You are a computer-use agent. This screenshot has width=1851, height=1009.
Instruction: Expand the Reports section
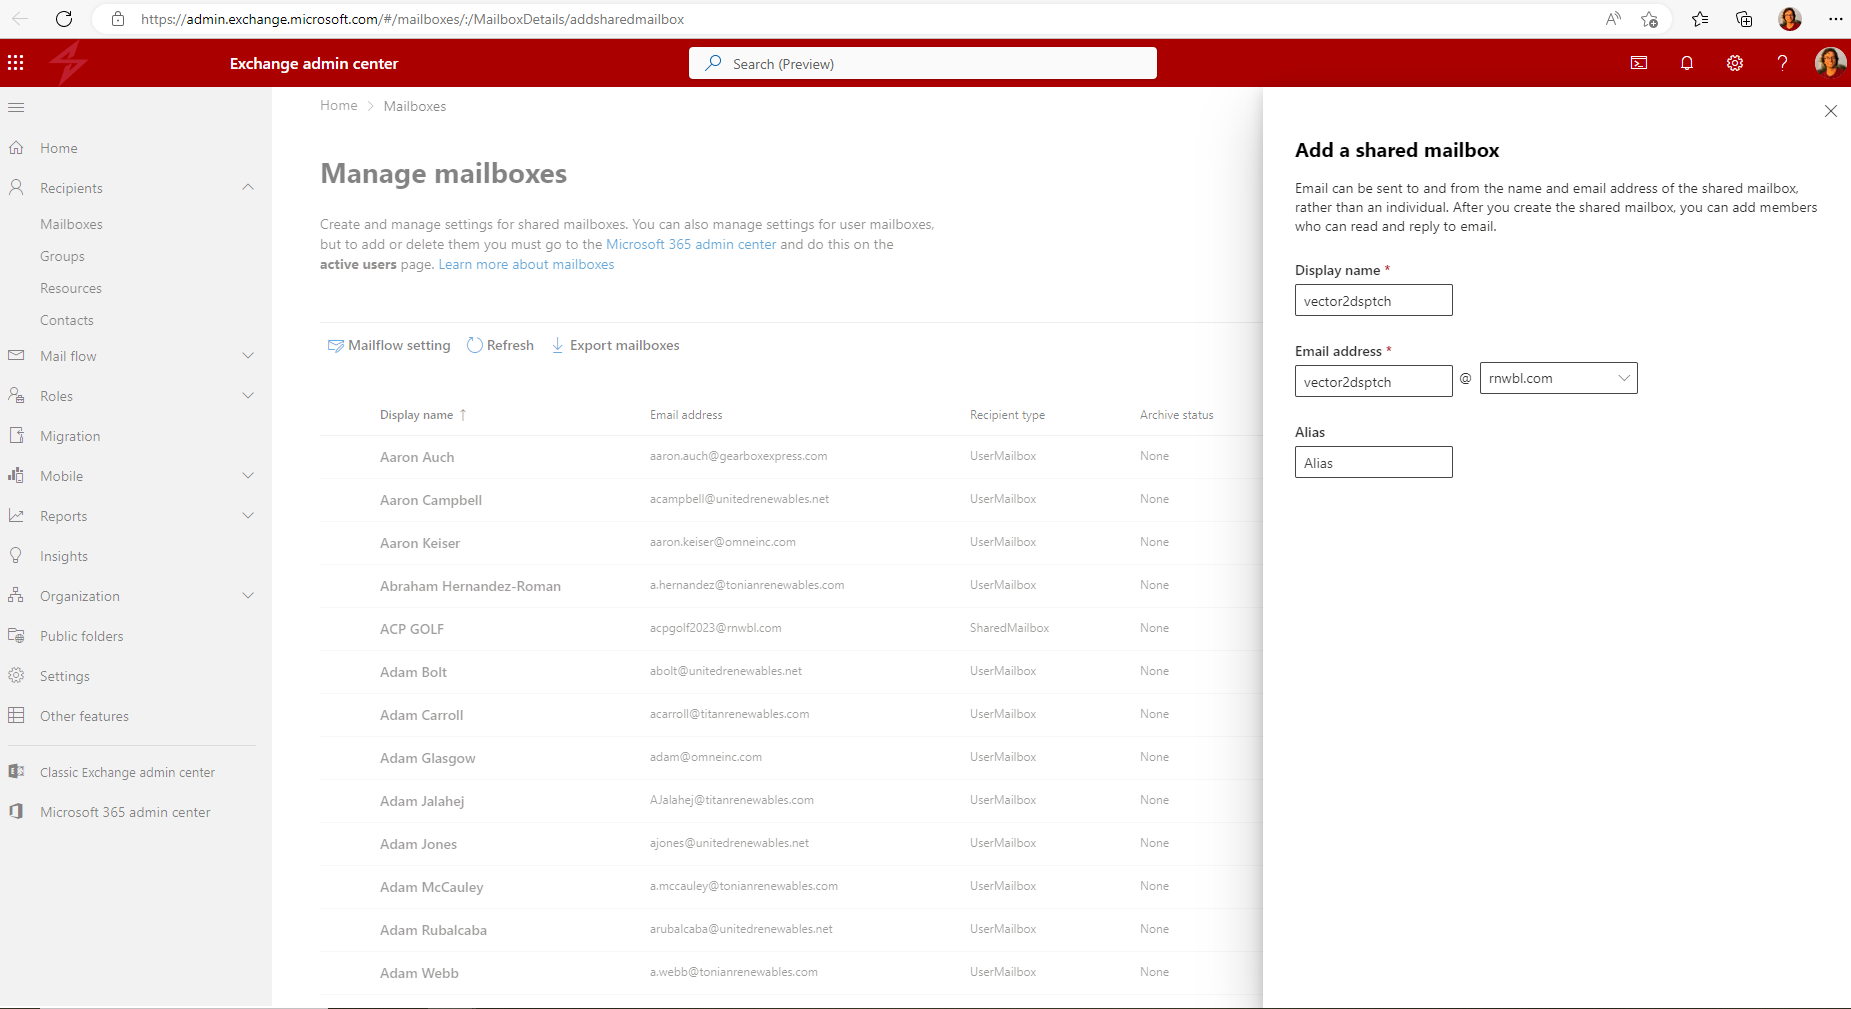247,515
